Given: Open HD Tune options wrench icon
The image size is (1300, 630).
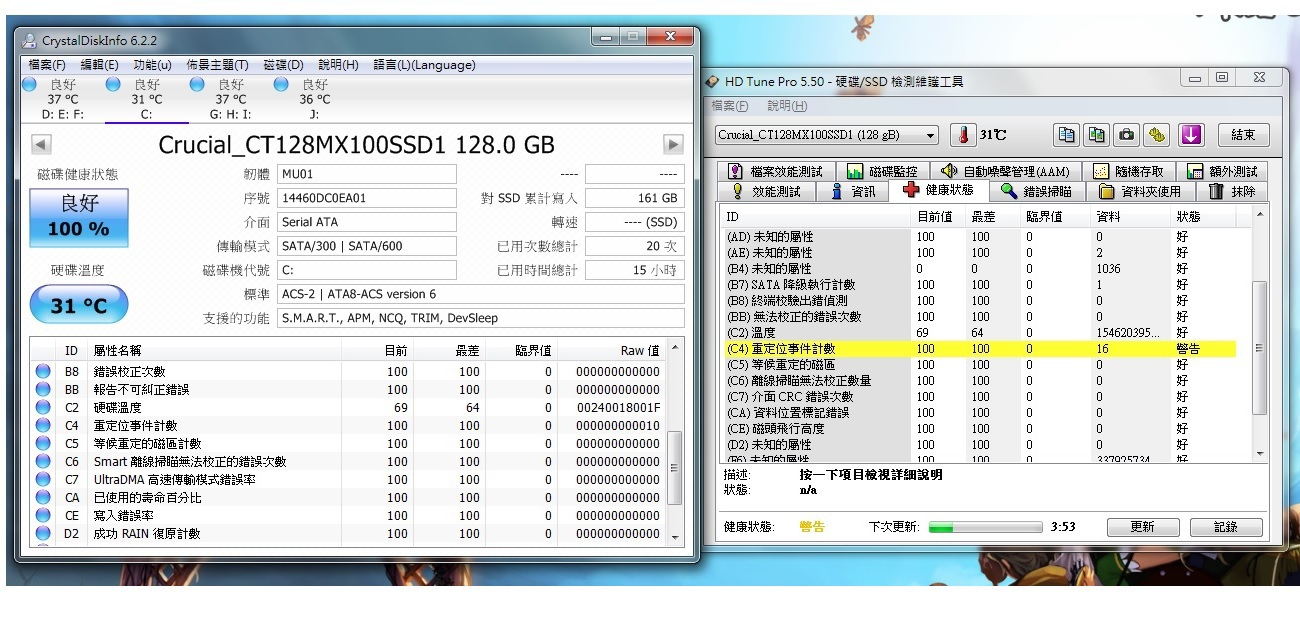Looking at the screenshot, I should [1157, 135].
